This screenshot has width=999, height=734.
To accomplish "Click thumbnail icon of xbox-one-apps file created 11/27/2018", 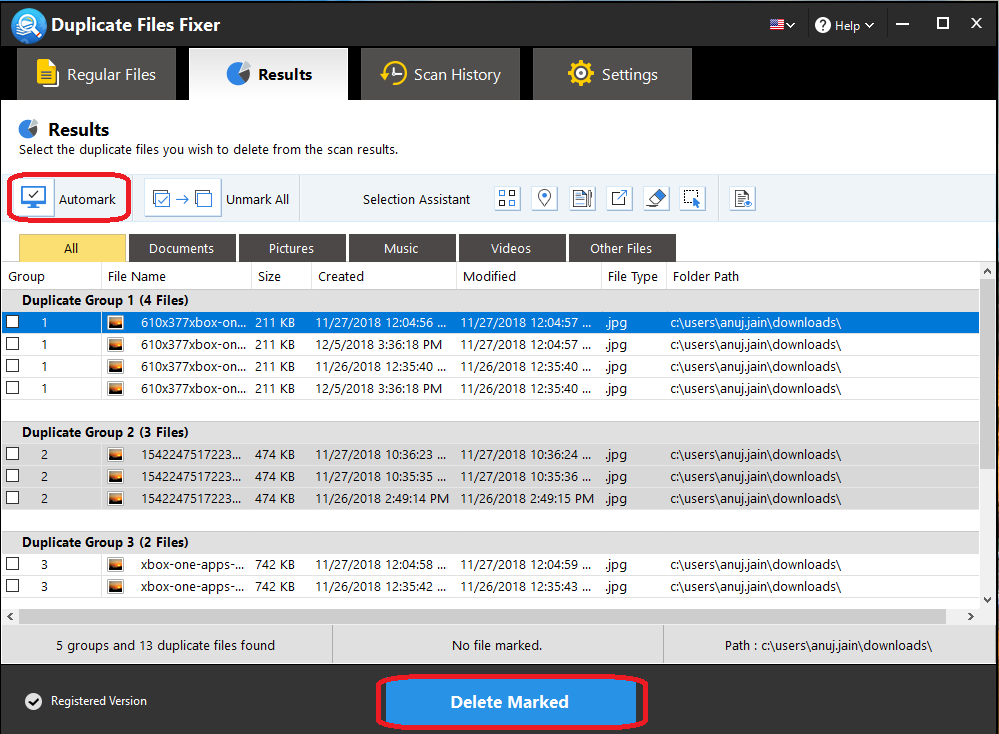I will point(115,565).
